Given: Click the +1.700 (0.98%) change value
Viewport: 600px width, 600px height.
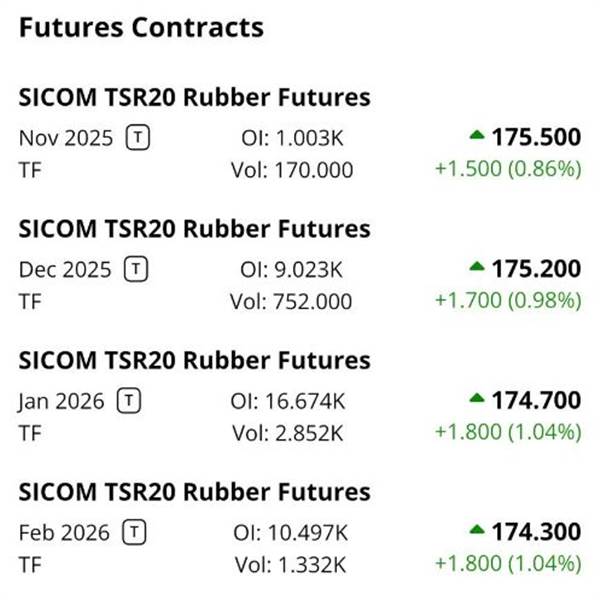Looking at the screenshot, I should 507,300.
